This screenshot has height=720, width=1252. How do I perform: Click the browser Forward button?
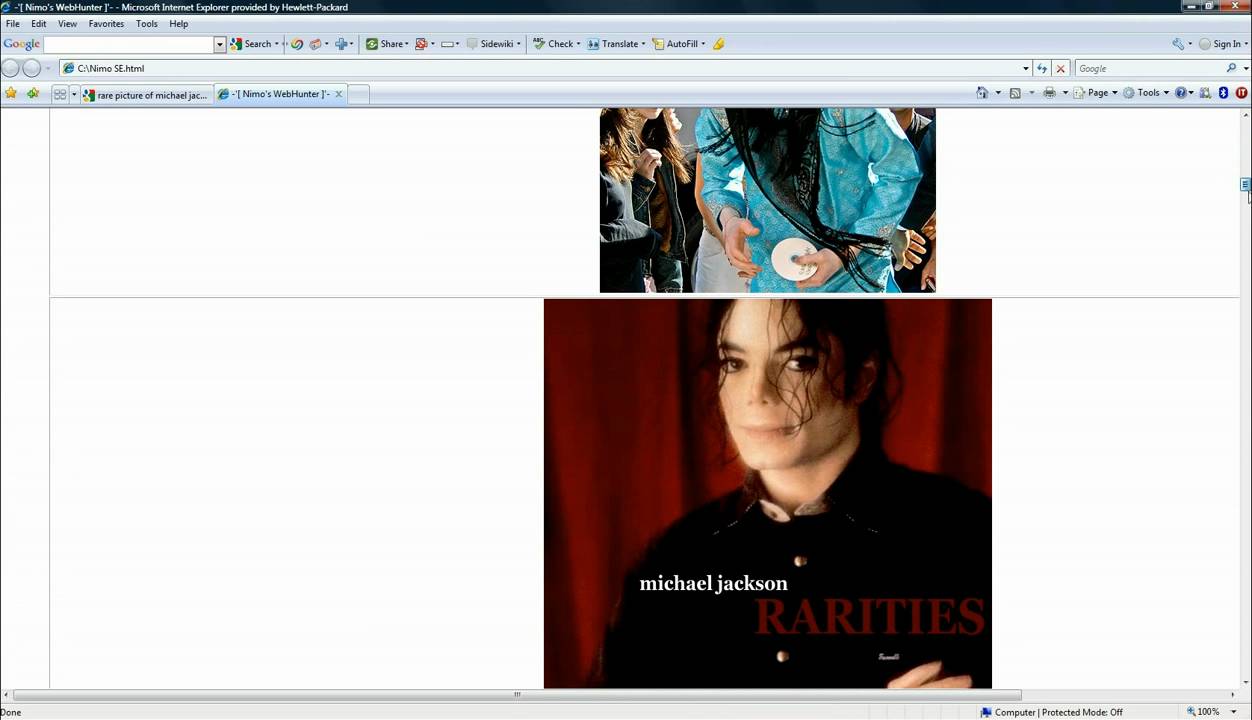coord(32,68)
